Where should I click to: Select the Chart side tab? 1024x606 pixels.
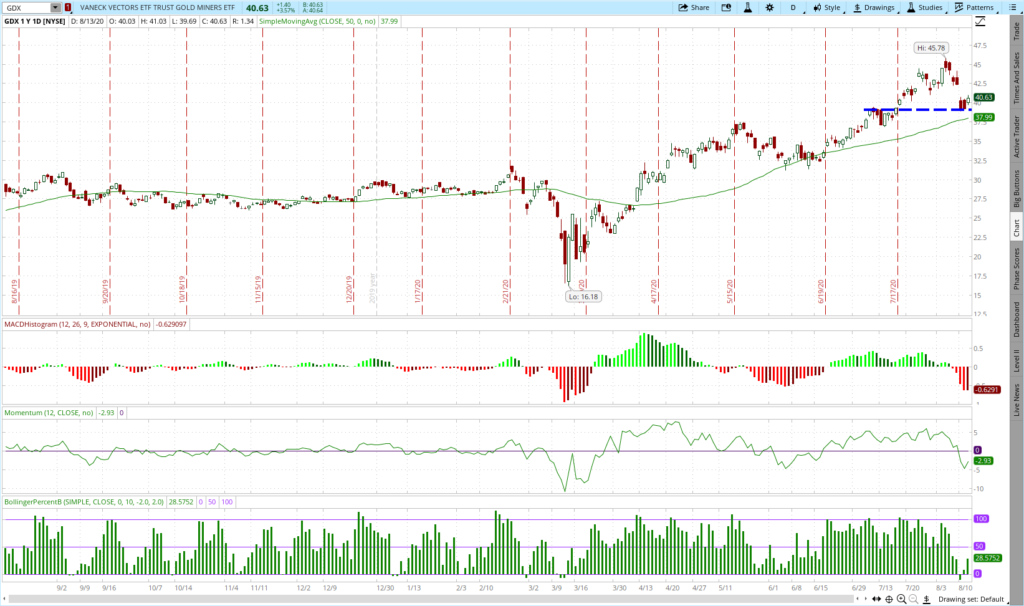[x=1016, y=227]
